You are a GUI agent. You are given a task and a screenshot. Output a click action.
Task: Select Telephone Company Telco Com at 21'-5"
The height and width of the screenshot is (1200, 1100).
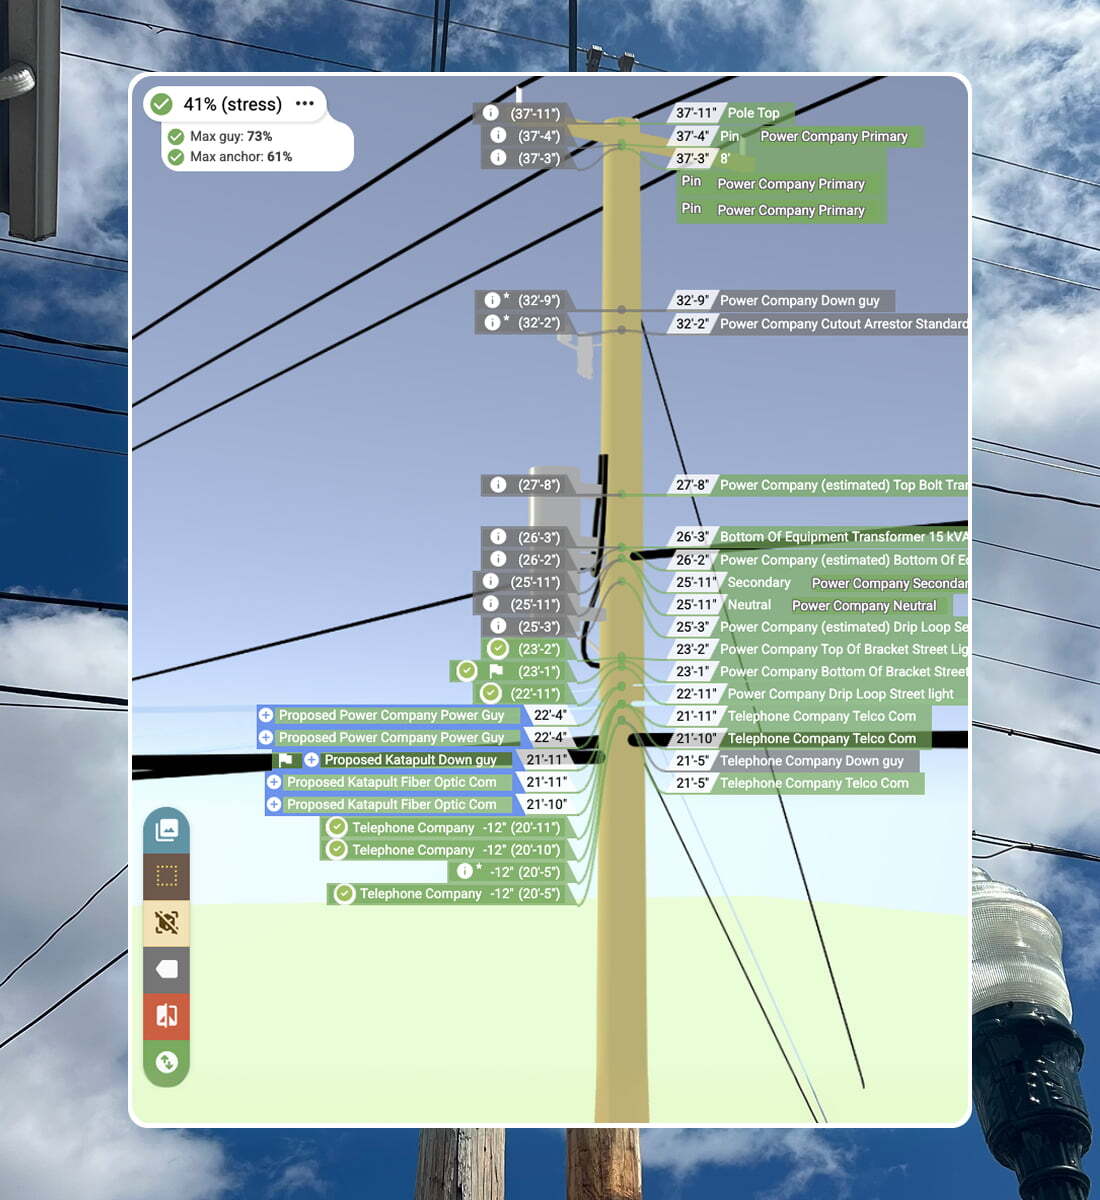(814, 783)
